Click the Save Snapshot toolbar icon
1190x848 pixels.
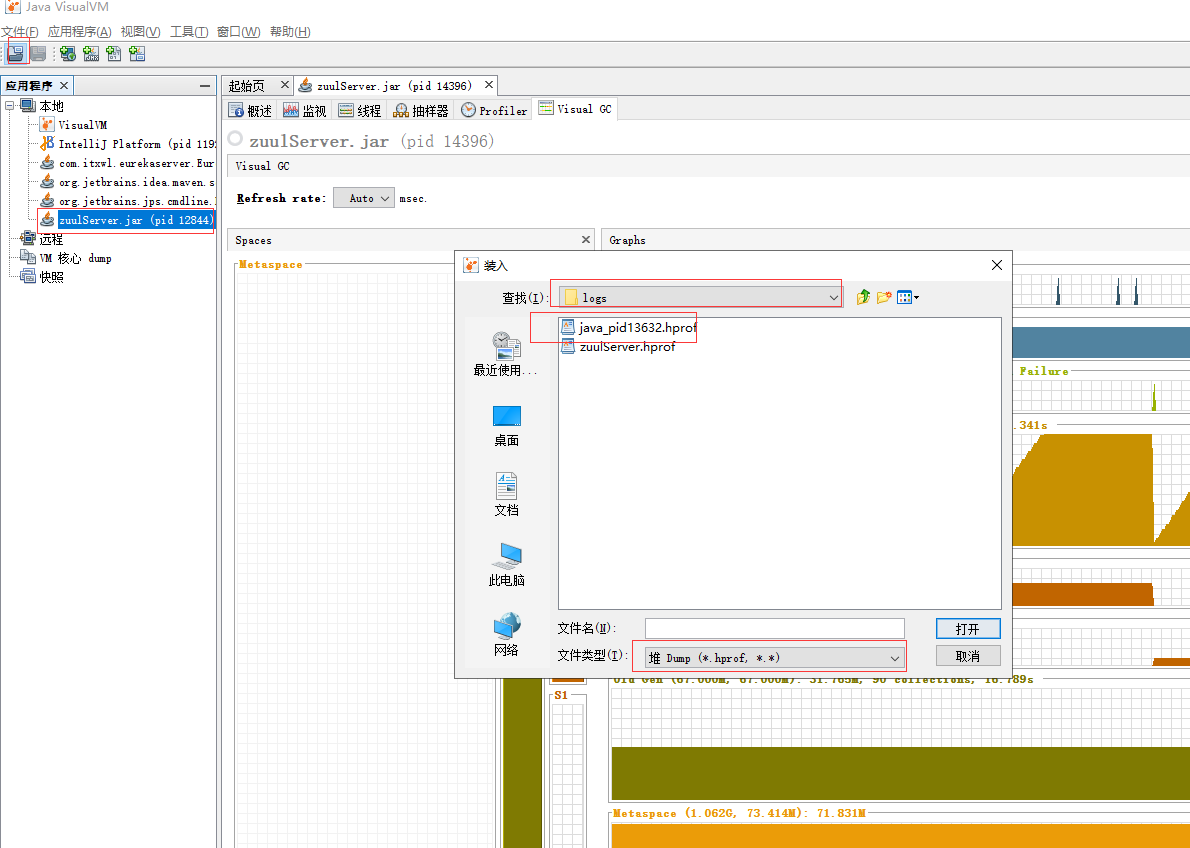point(37,53)
